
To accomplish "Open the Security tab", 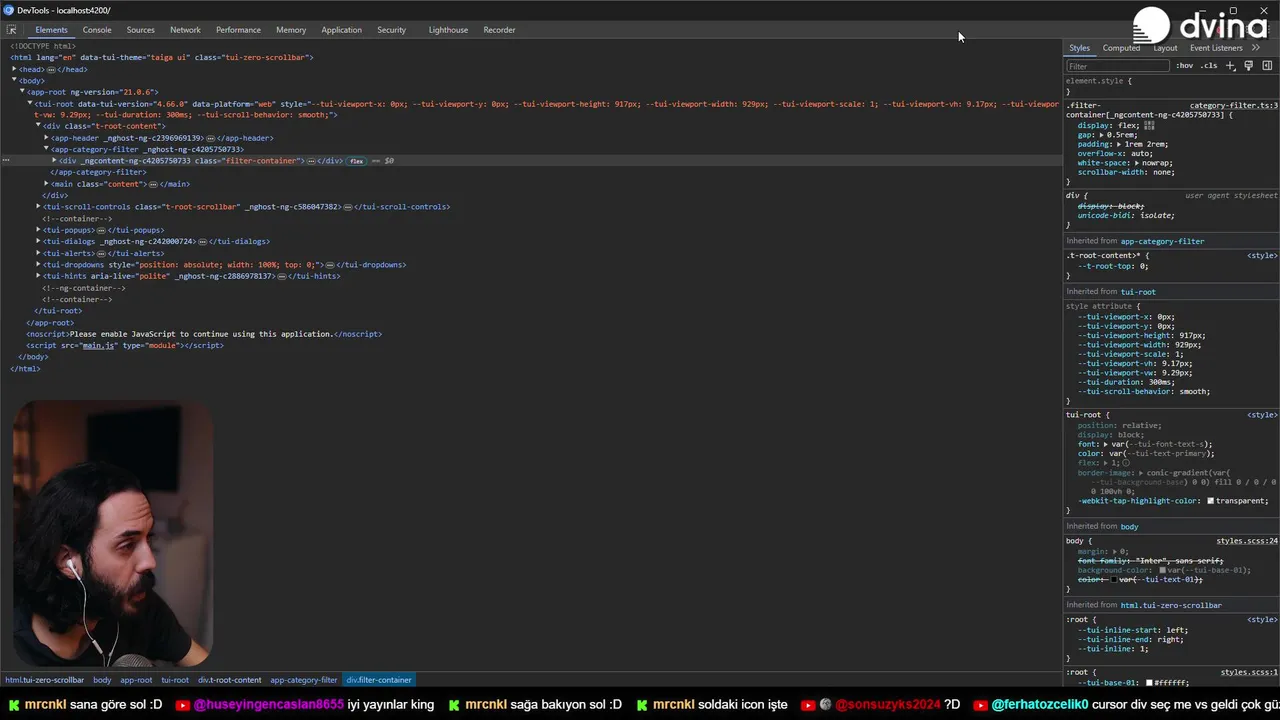I will (x=391, y=30).
